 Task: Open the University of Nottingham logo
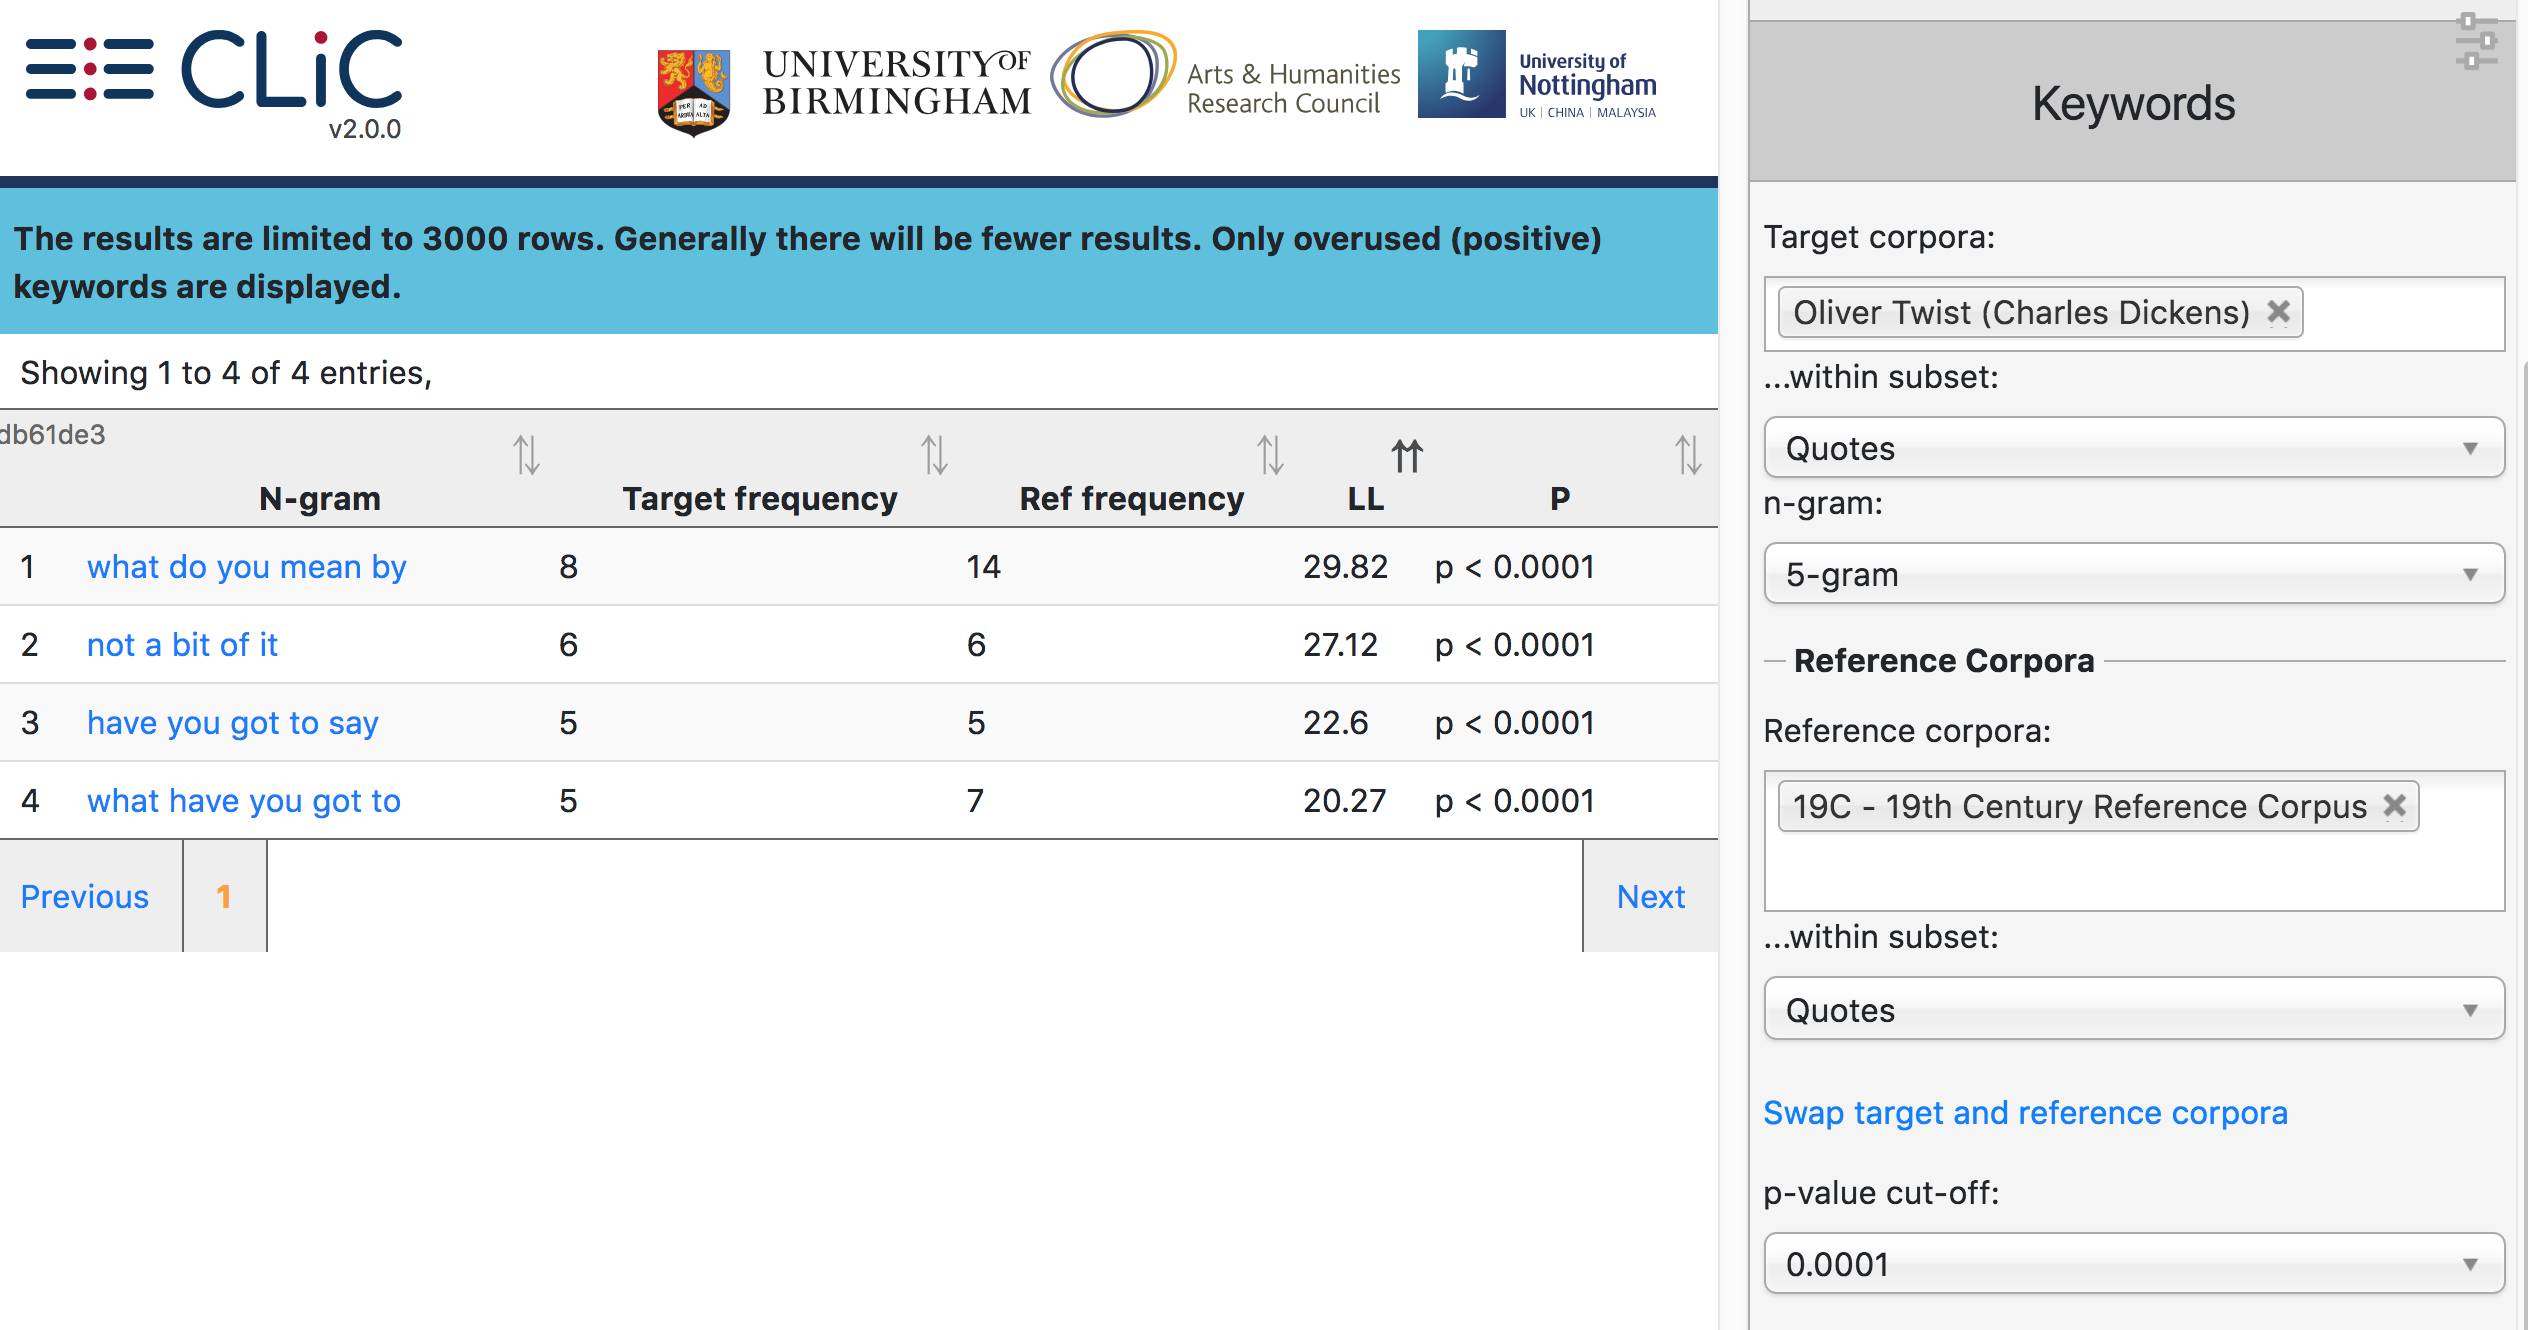point(1537,76)
